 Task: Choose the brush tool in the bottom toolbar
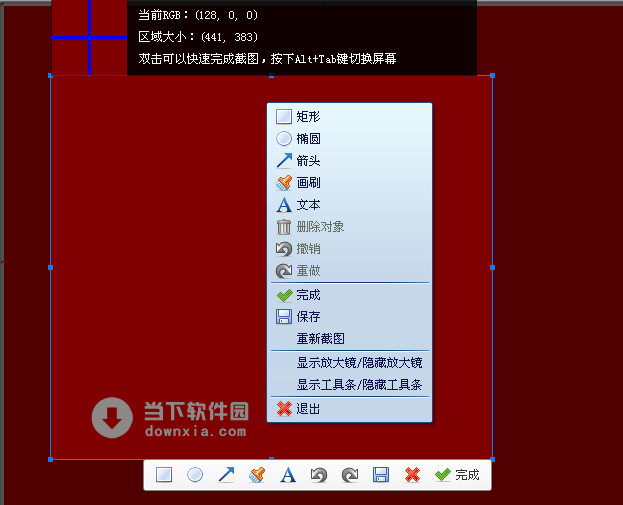(x=257, y=475)
